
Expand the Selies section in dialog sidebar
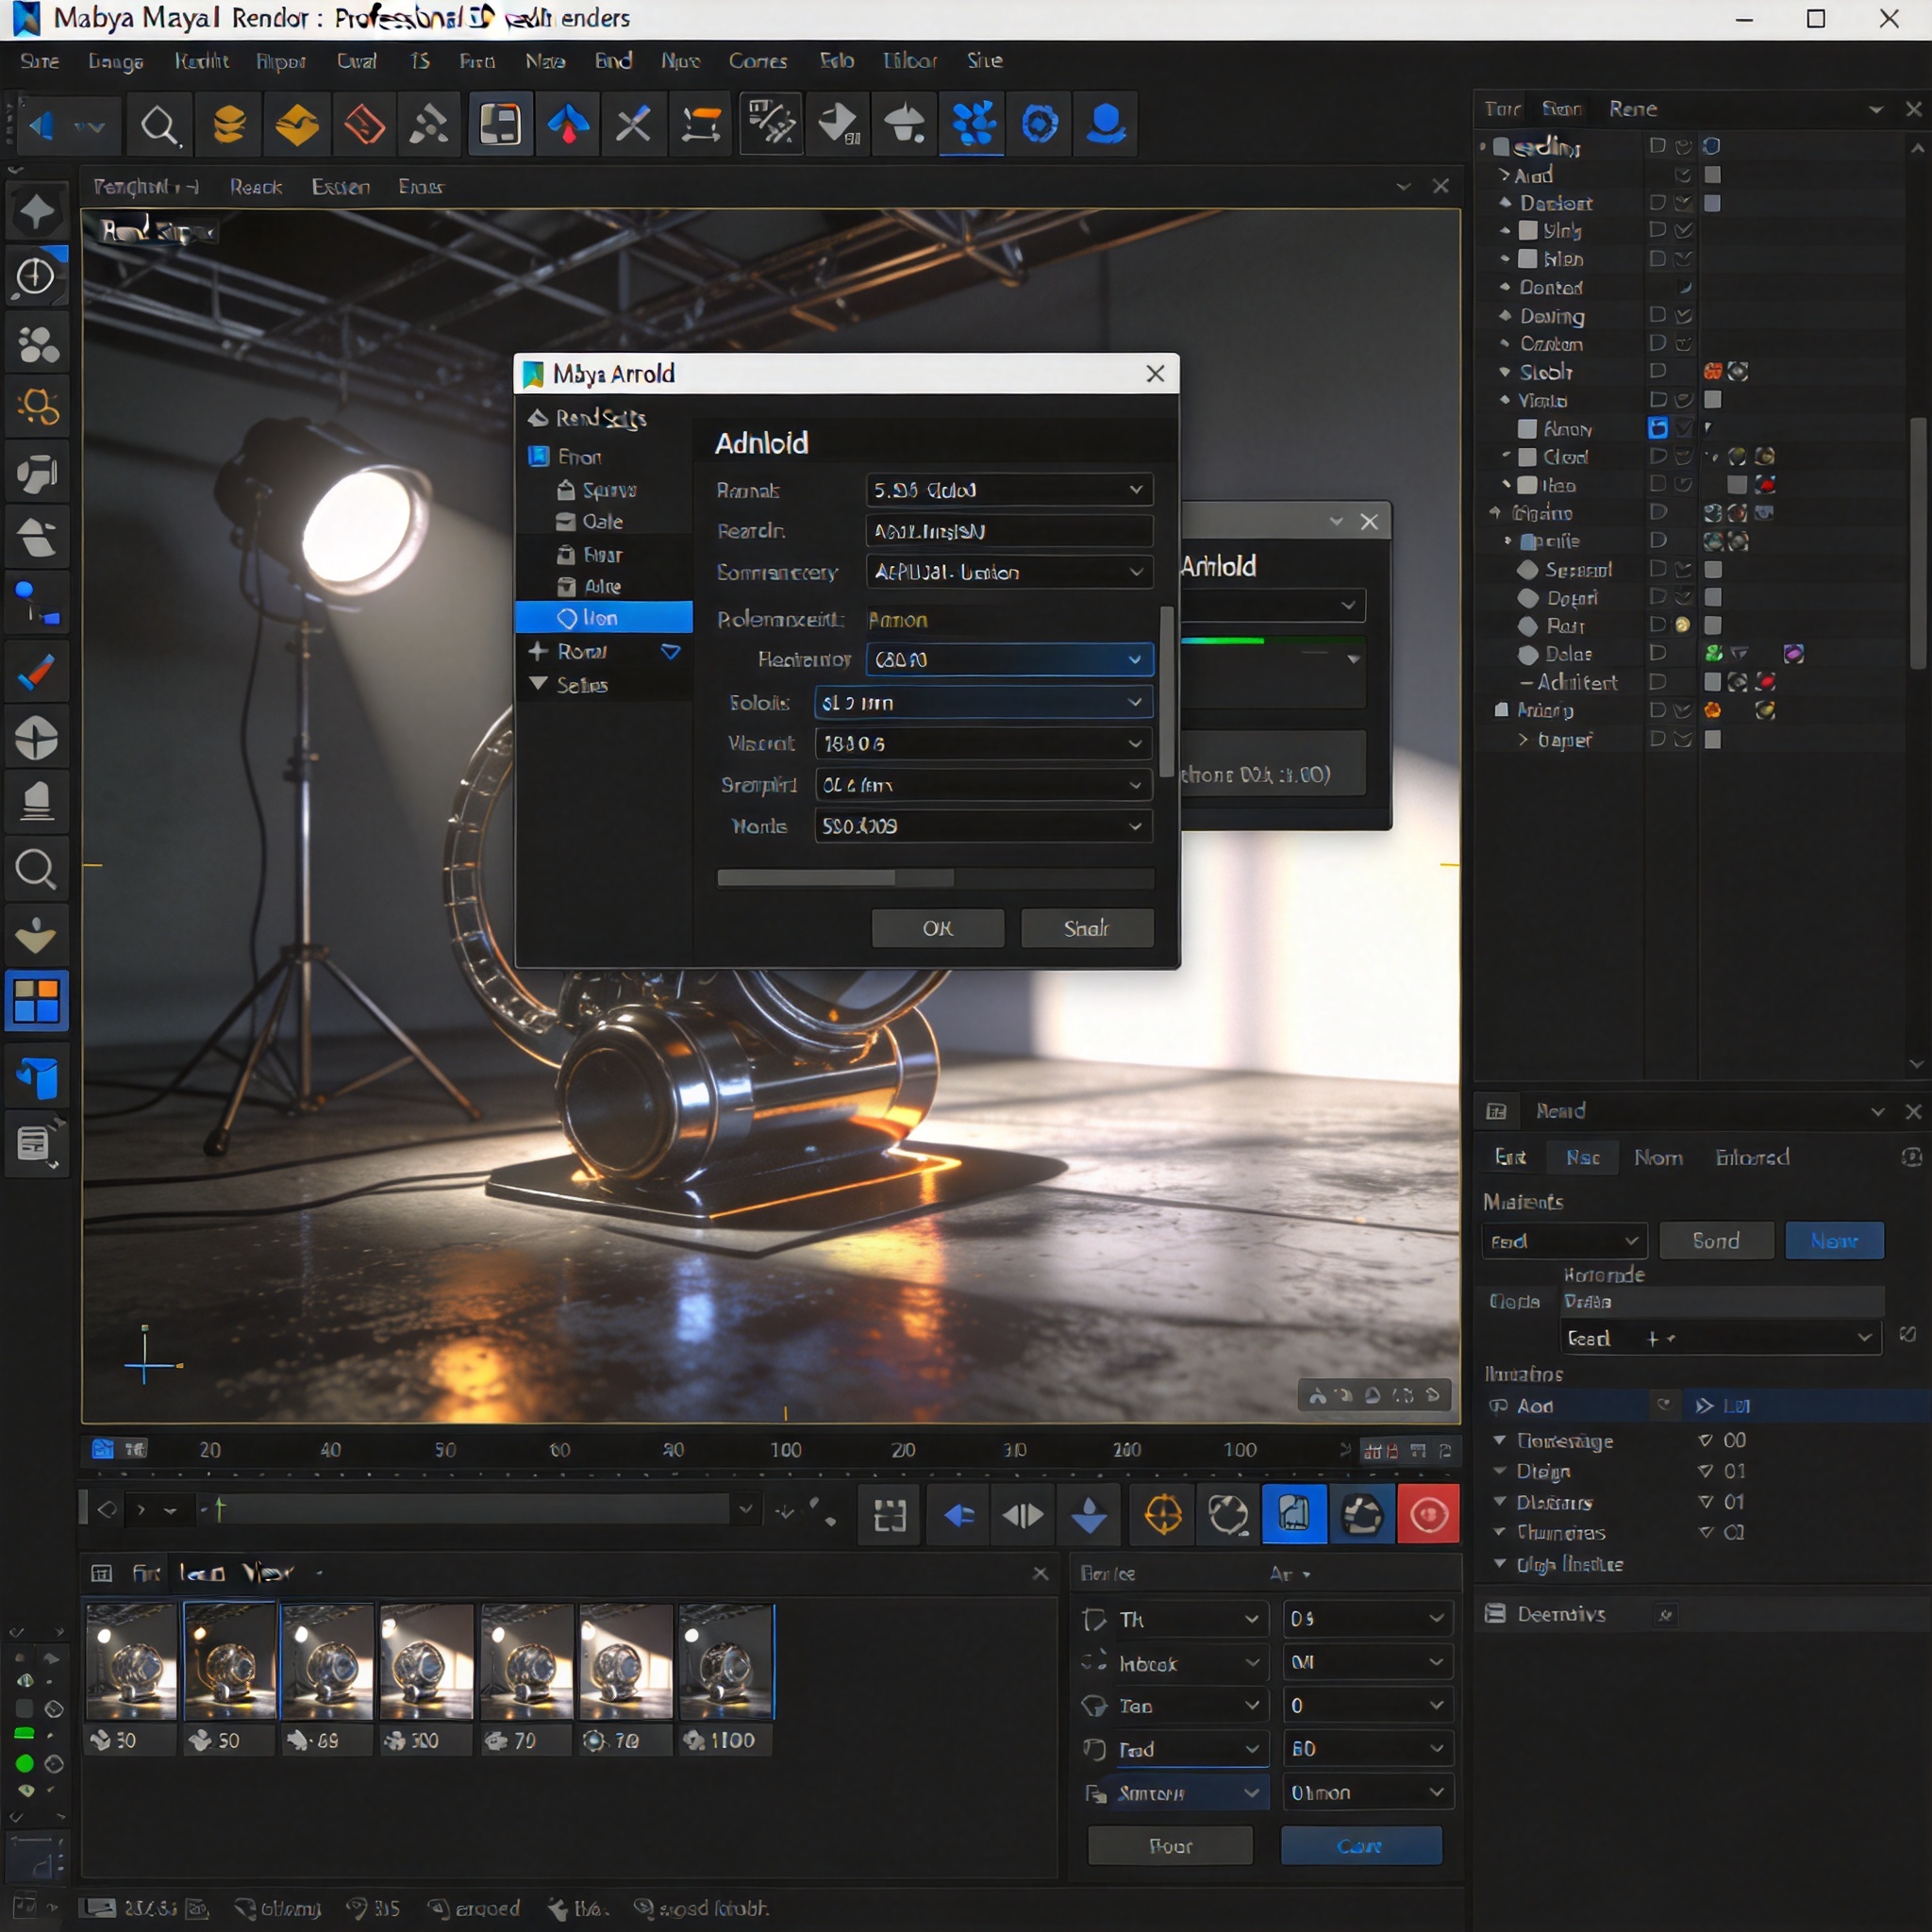point(539,684)
